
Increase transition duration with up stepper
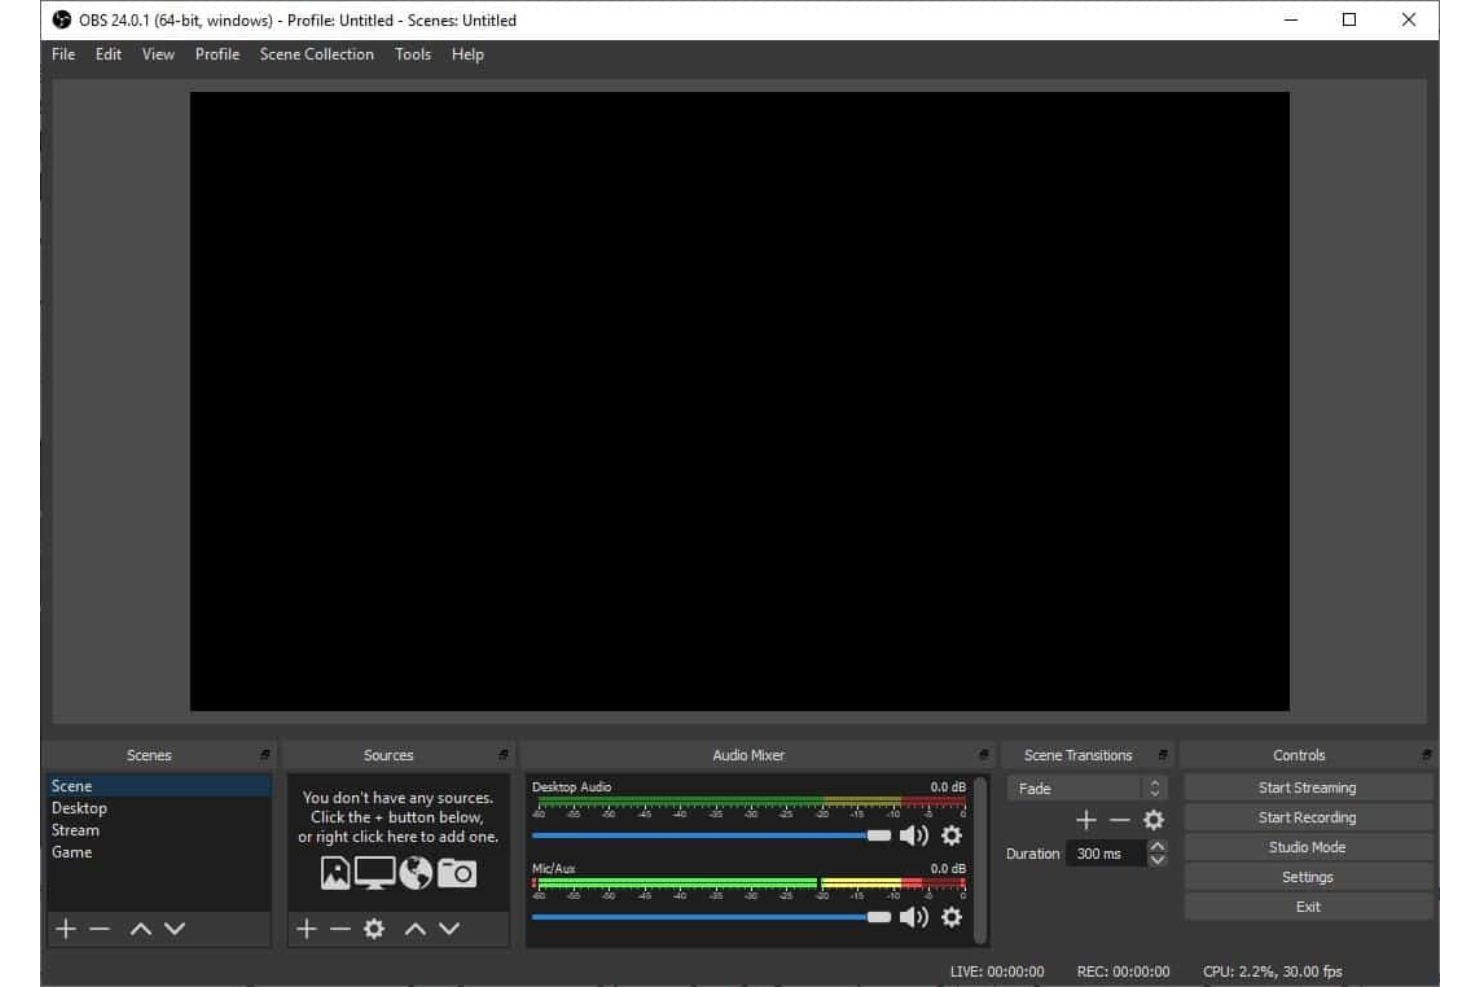(1159, 847)
